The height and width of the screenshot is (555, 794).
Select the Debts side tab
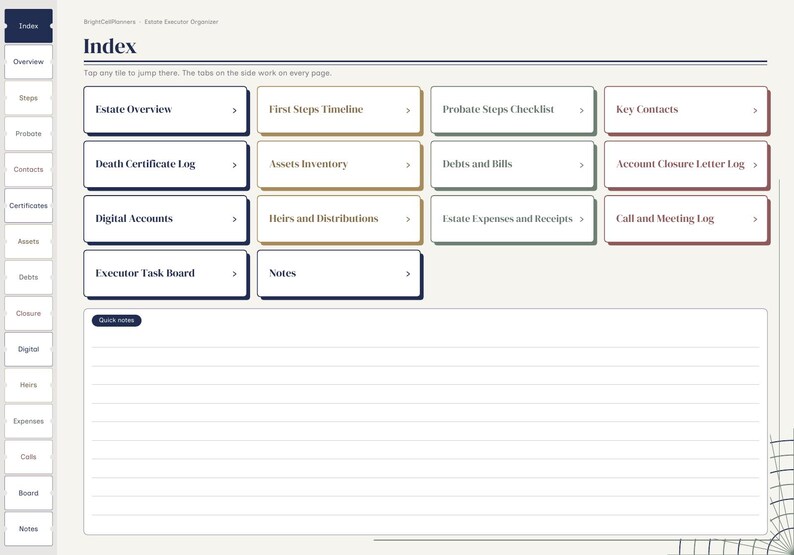pyautogui.click(x=28, y=278)
